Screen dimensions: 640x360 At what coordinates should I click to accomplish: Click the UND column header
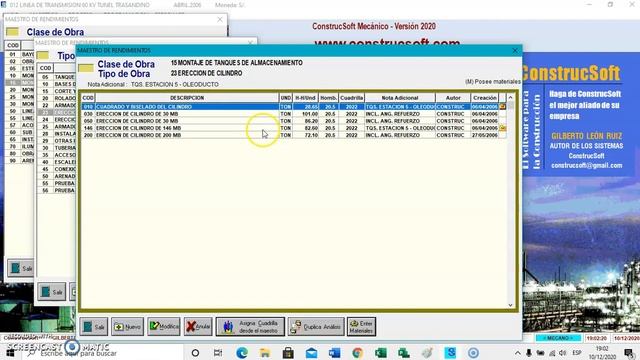tap(286, 98)
